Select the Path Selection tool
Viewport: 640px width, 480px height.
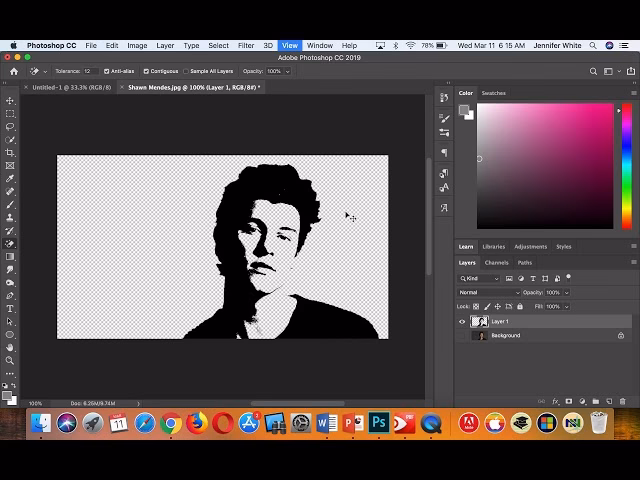coord(10,322)
